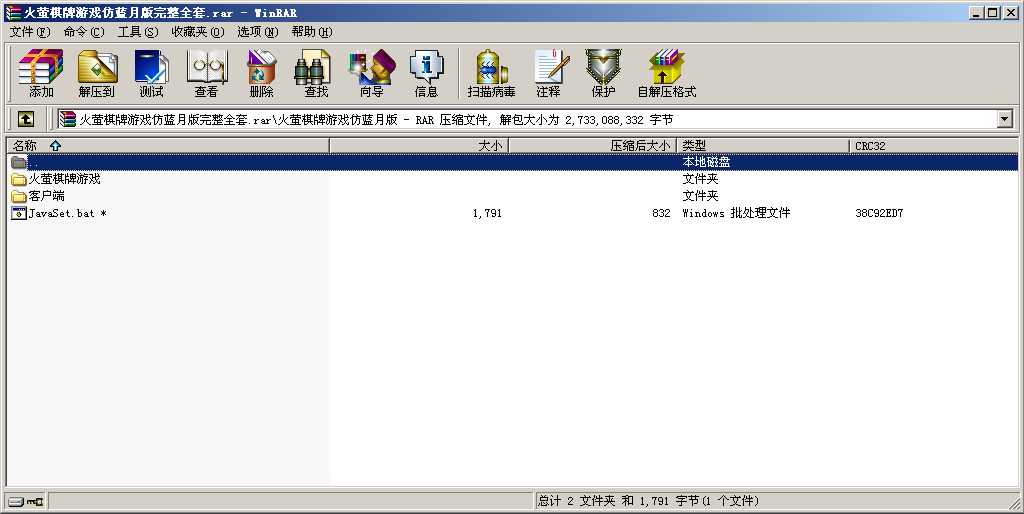Go up one folder level button

point(25,119)
